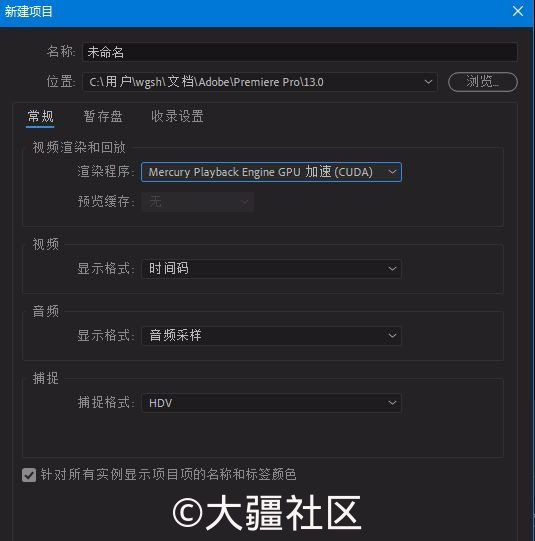Screen dimensions: 535x541
Task: Click the chevron on the HDV dropdown
Action: [392, 403]
